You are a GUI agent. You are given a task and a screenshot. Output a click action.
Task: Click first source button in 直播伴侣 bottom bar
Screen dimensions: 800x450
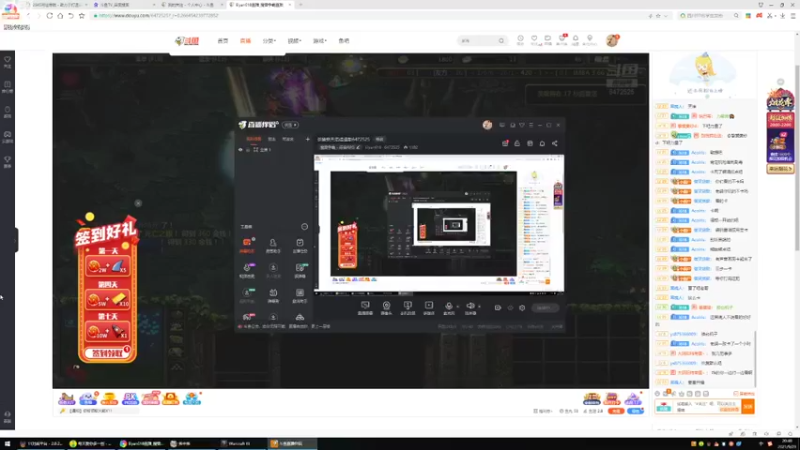tap(365, 308)
